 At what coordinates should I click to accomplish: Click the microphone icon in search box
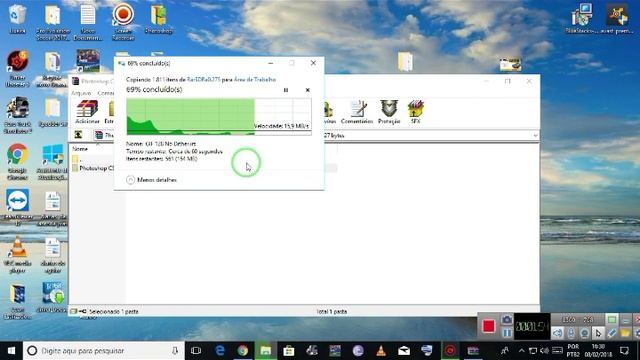click(175, 351)
